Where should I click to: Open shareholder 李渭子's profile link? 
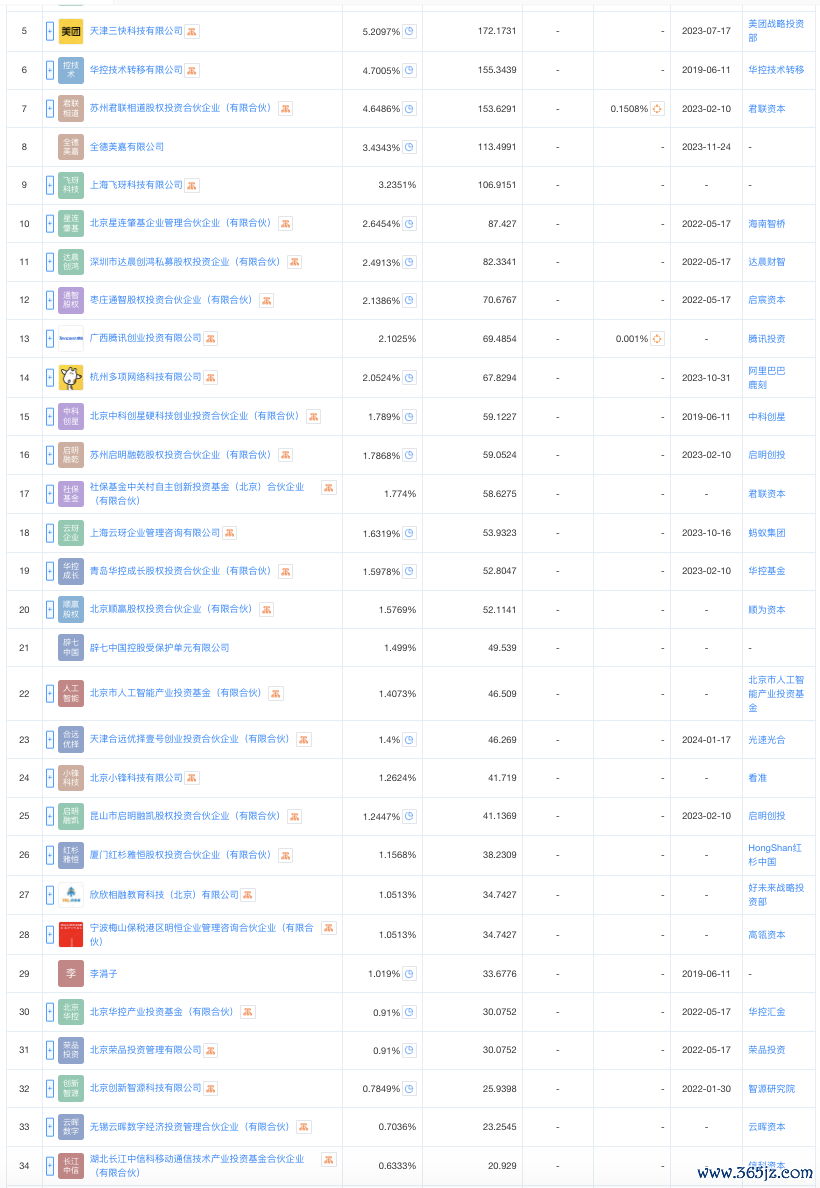(103, 974)
